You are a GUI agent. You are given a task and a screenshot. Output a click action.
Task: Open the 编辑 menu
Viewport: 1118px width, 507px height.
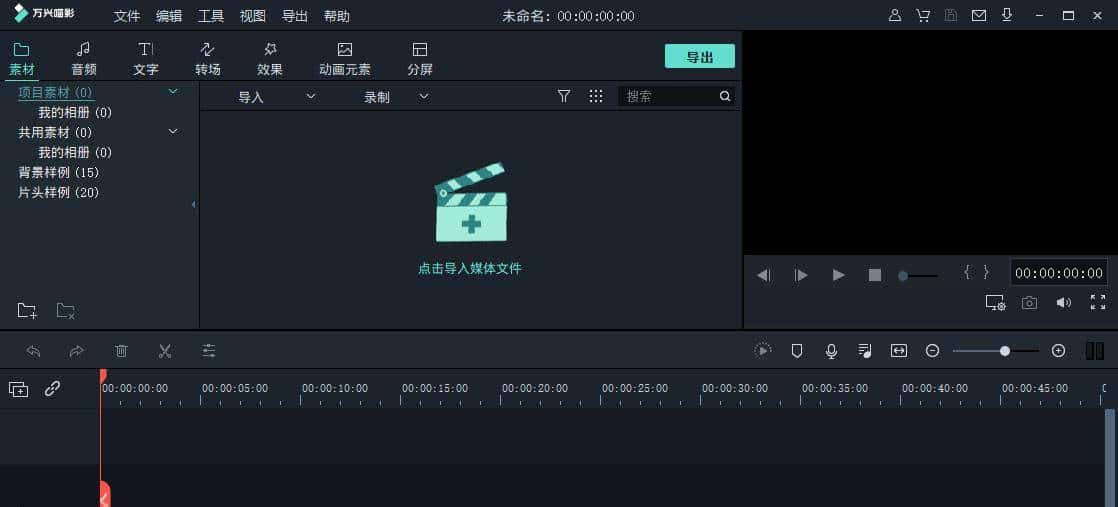click(169, 16)
